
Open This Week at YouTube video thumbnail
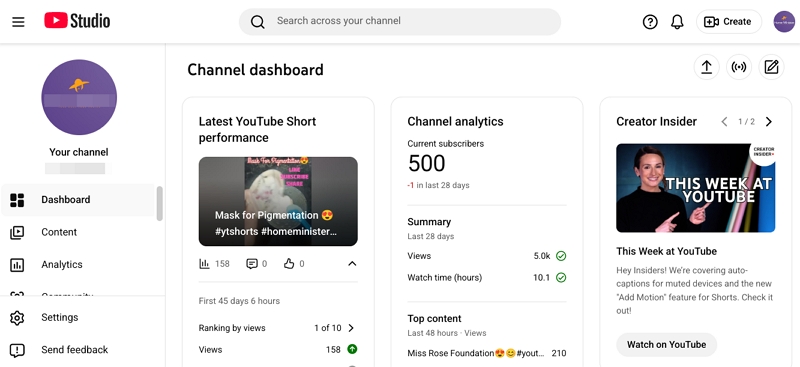(695, 188)
